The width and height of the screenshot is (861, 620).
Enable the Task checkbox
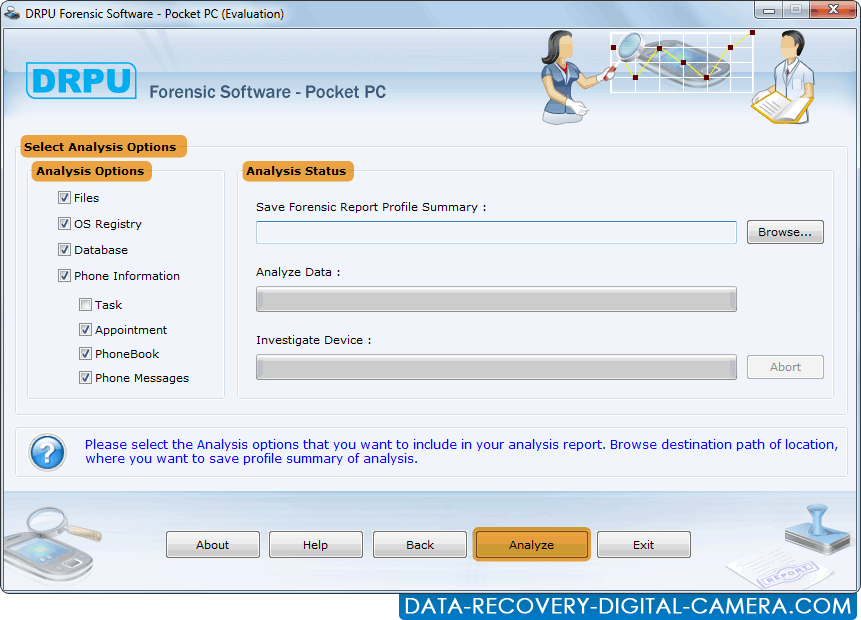tap(85, 305)
